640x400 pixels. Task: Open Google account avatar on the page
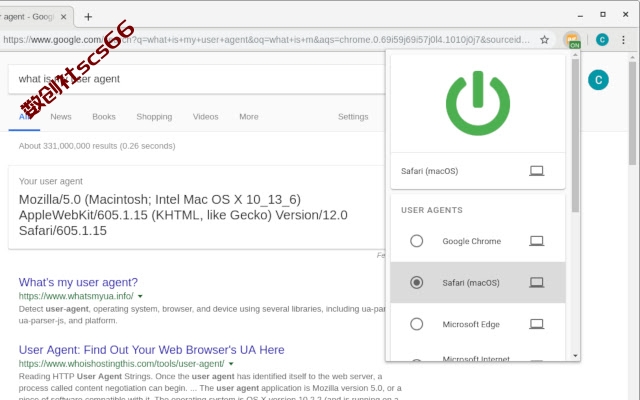pos(598,80)
